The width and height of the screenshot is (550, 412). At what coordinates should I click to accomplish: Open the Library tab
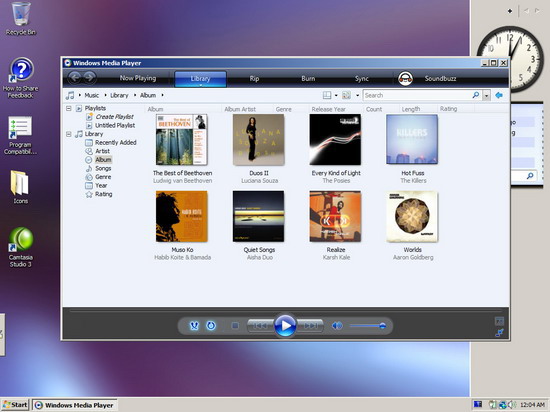[x=200, y=79]
